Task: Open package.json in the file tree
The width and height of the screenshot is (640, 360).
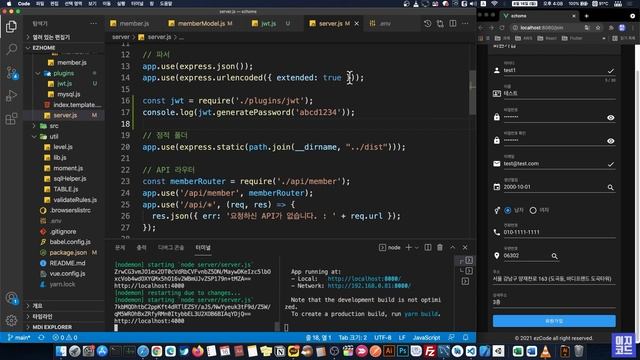Action: (x=69, y=253)
